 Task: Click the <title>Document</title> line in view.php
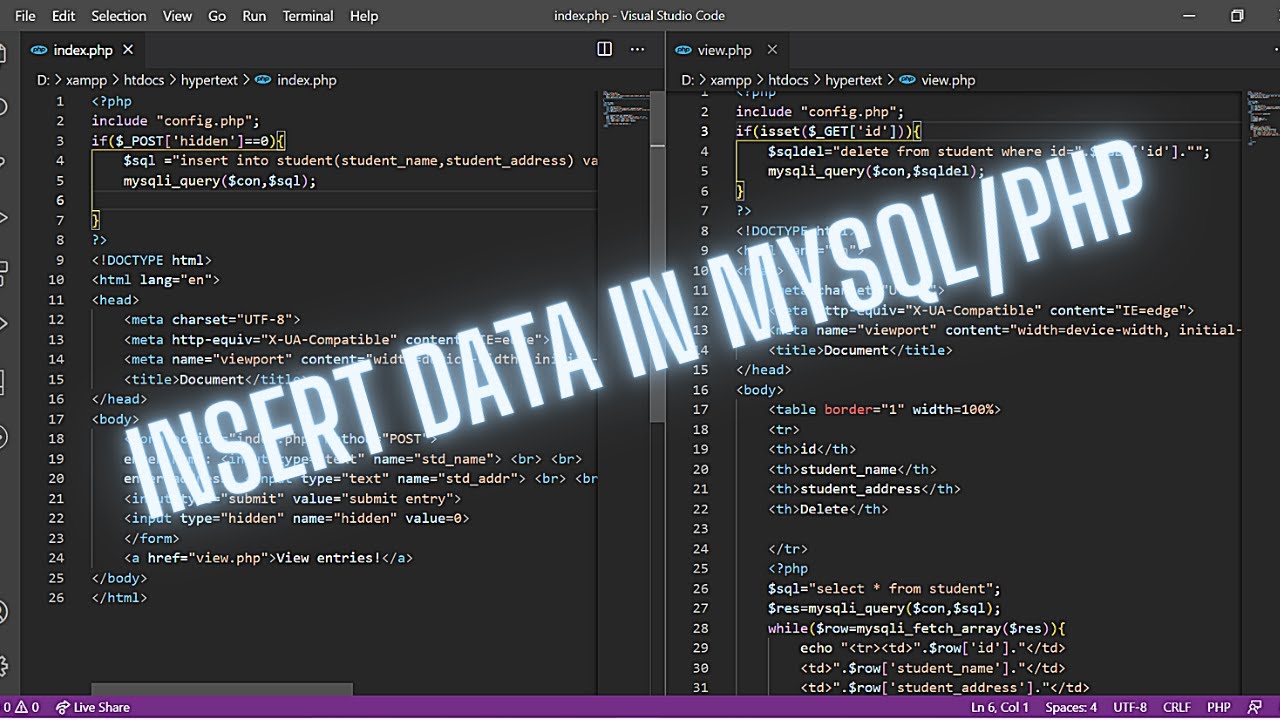[x=860, y=350]
